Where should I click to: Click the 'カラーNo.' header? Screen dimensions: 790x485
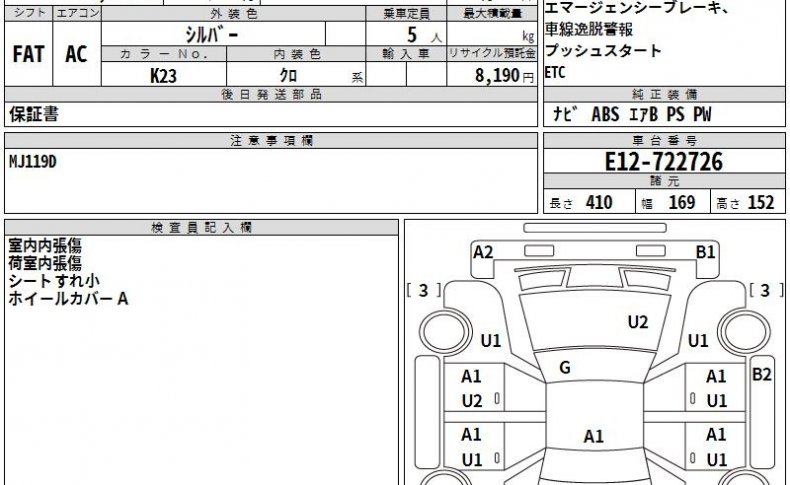pos(164,54)
